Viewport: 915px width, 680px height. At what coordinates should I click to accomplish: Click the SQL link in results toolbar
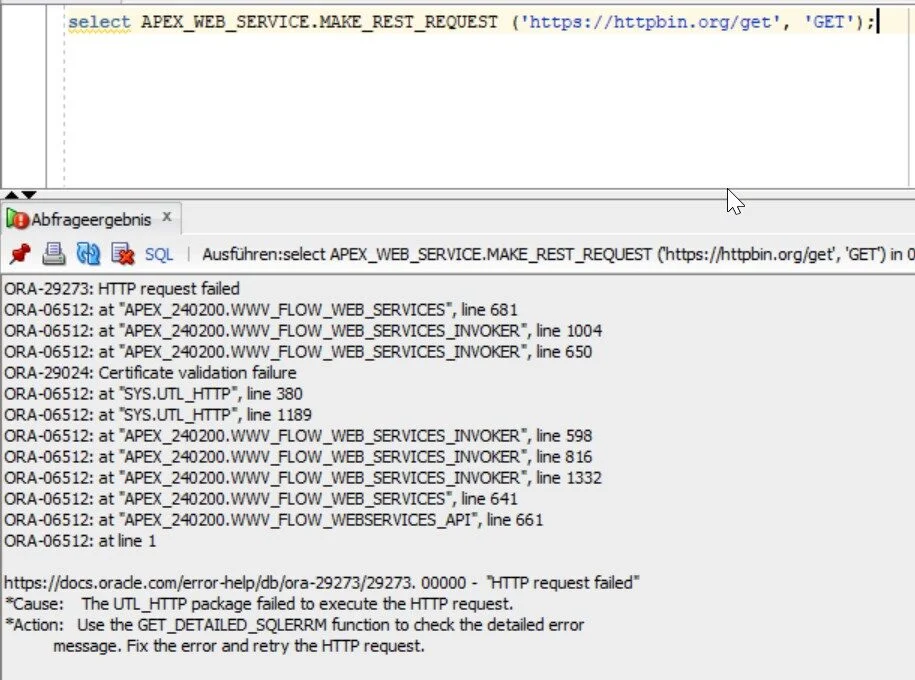pyautogui.click(x=159, y=254)
